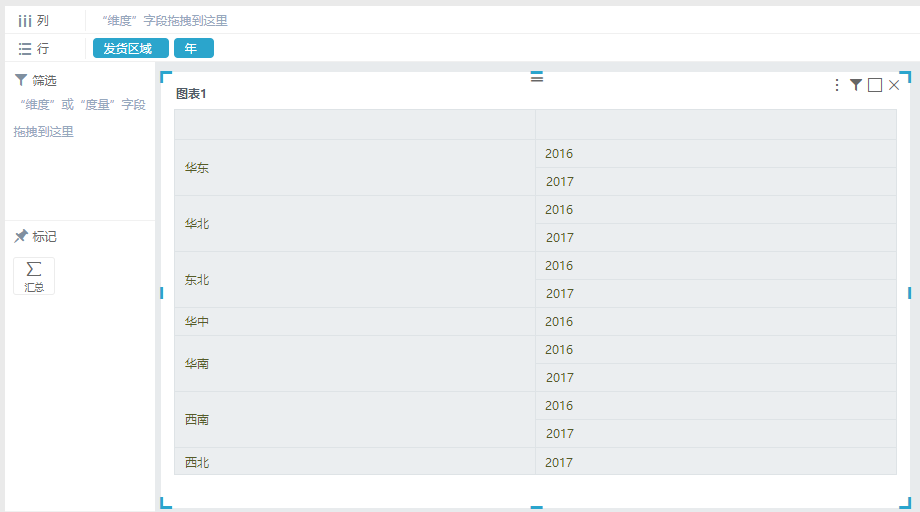Click the 2016 cell for 华中
The image size is (920, 512).
[716, 321]
